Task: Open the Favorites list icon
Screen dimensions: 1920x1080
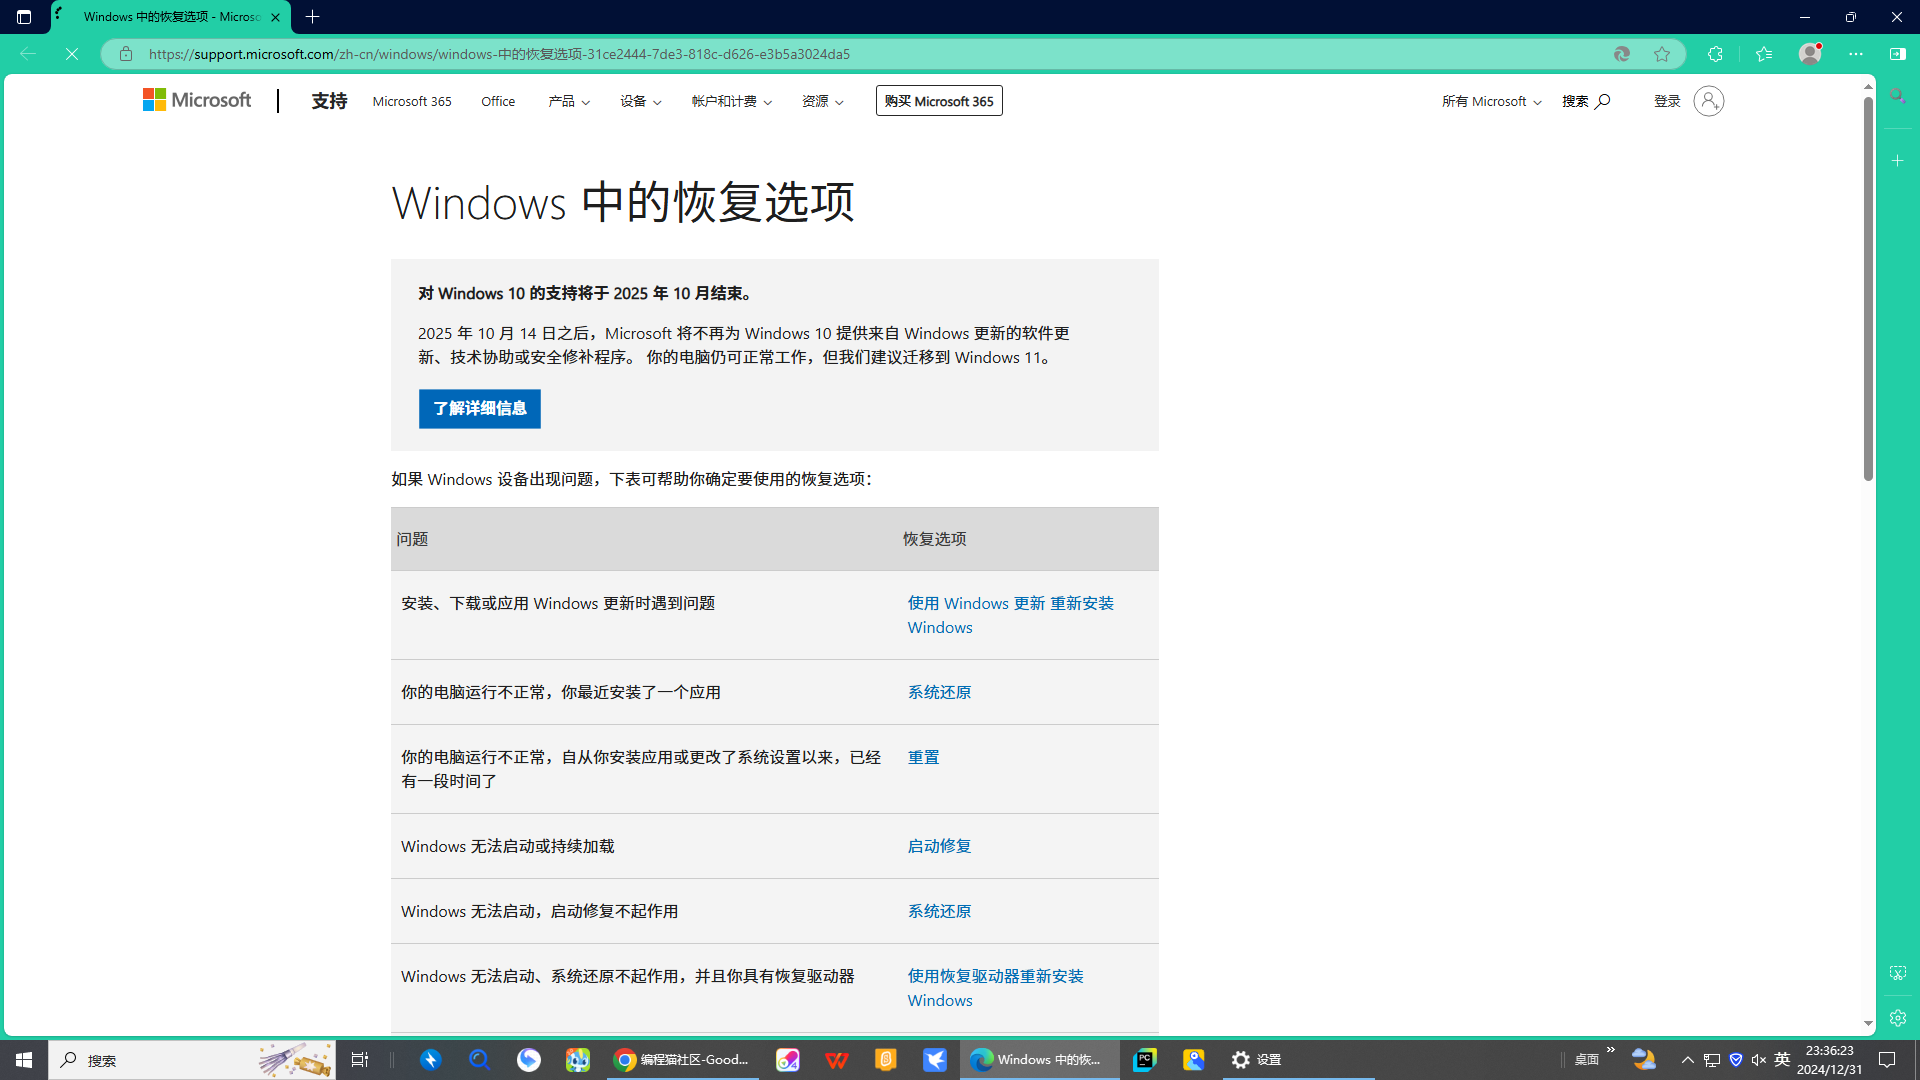Action: pyautogui.click(x=1764, y=54)
